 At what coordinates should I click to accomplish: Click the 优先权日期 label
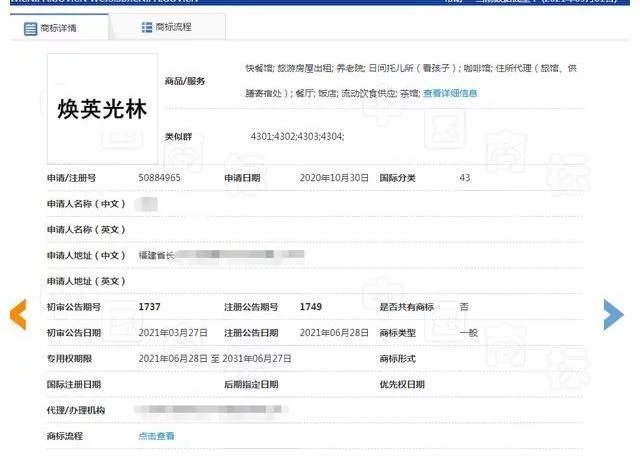(402, 384)
